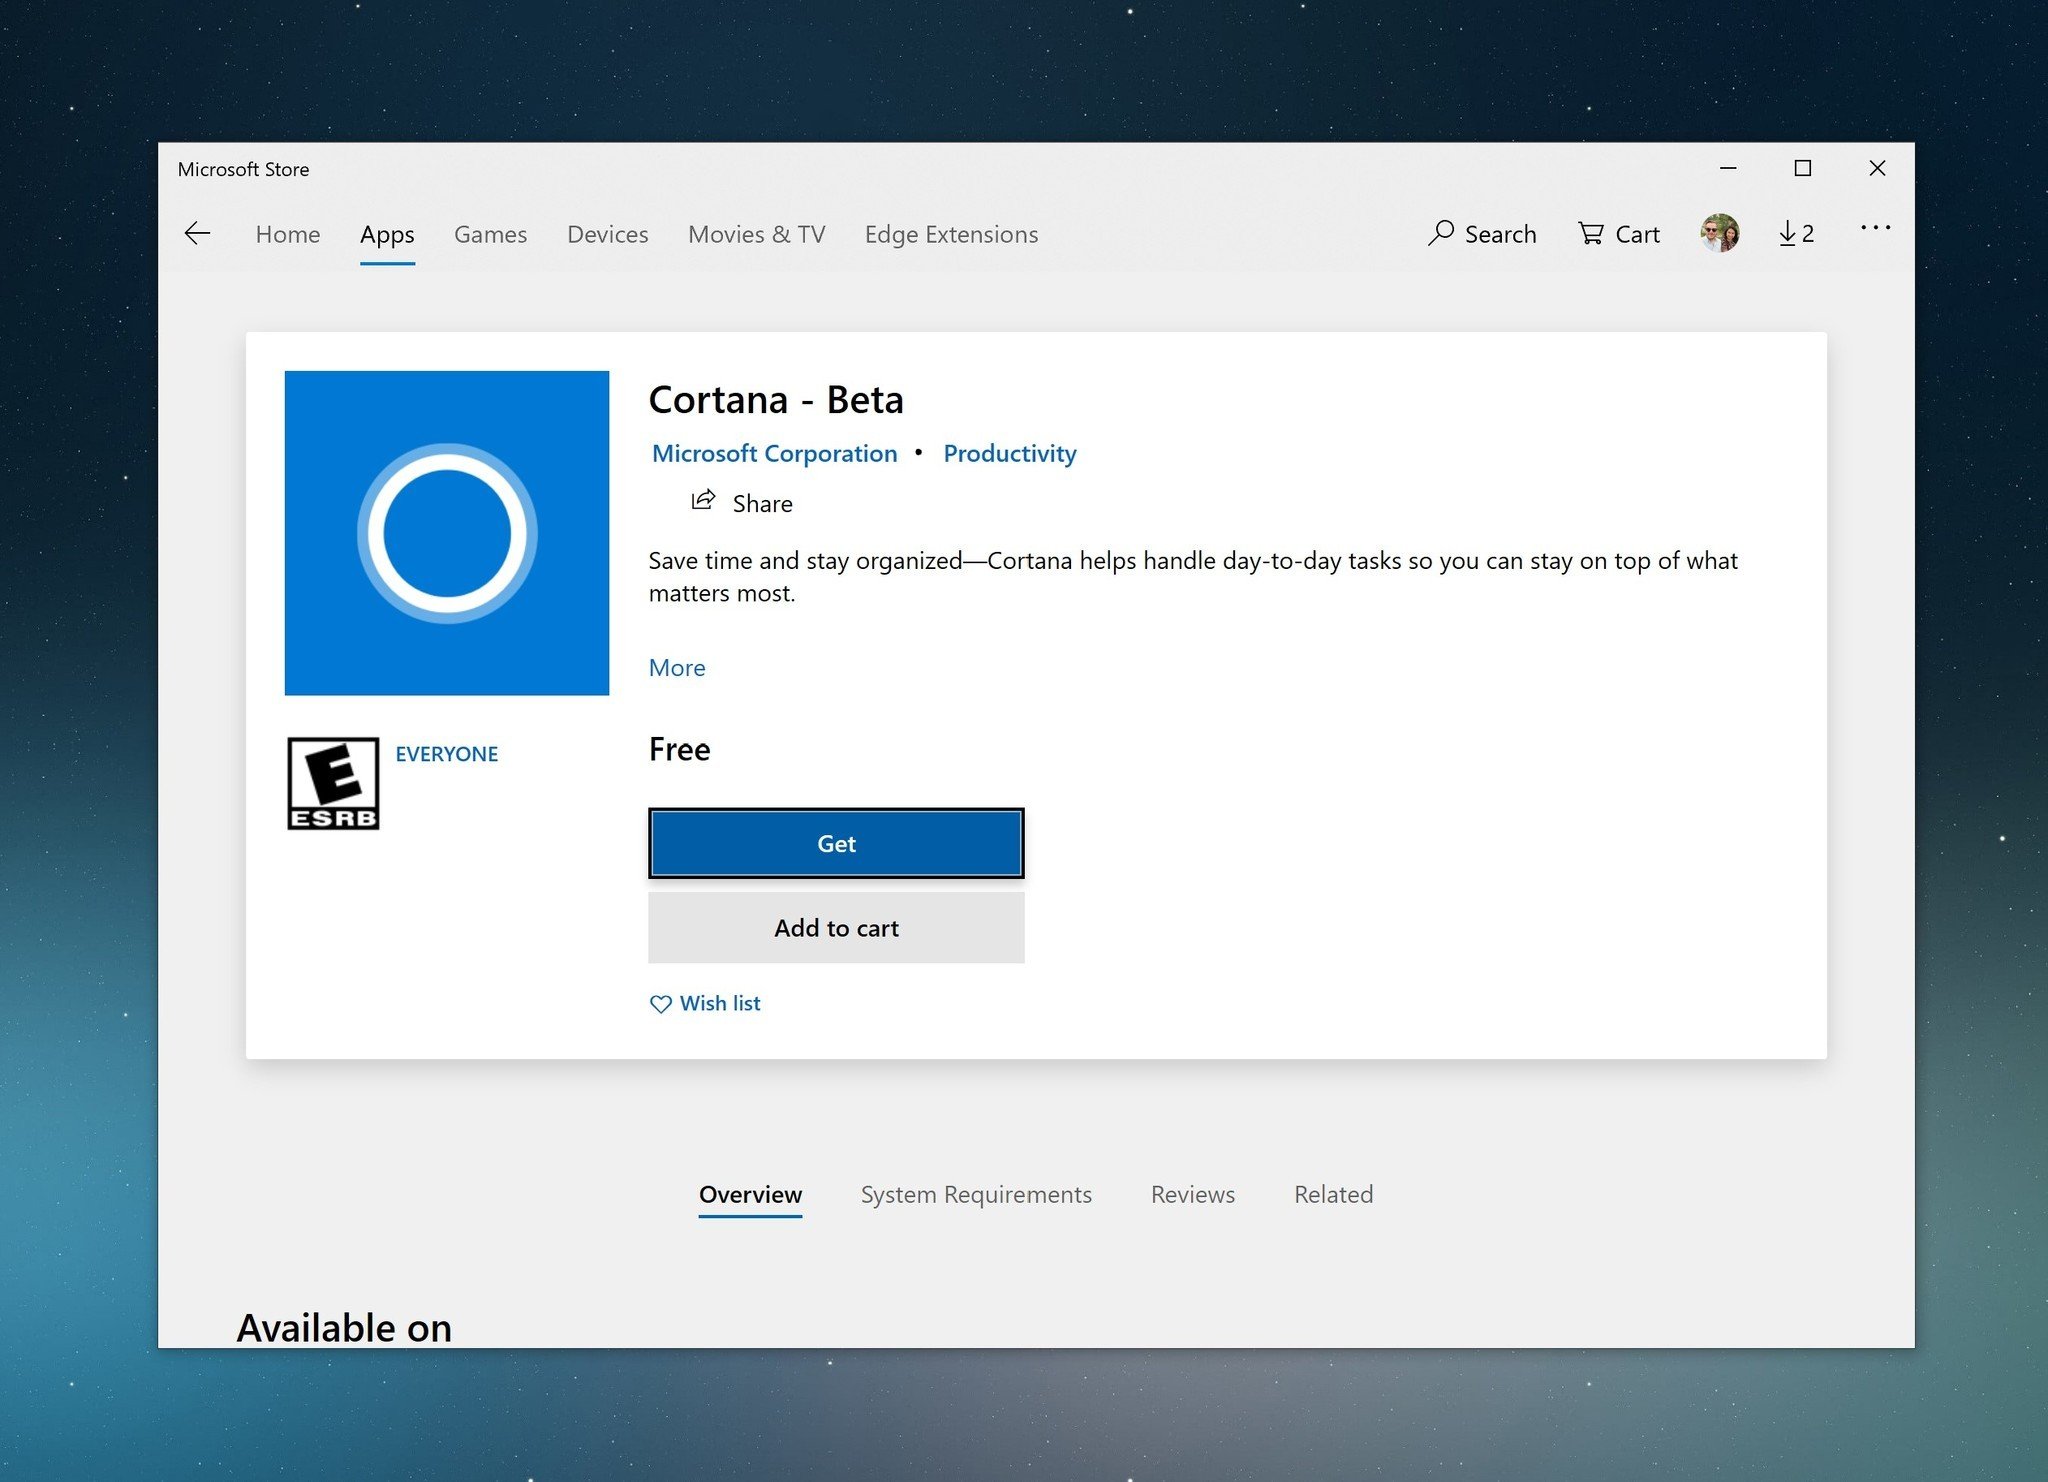Click the Available on heading
Viewport: 2048px width, 1482px height.
(344, 1327)
